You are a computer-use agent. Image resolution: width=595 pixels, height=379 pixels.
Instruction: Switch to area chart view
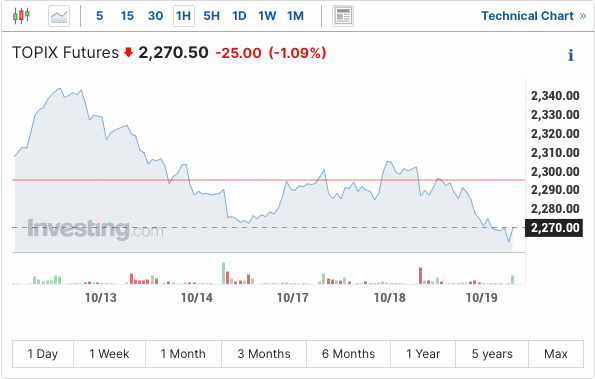[x=59, y=16]
